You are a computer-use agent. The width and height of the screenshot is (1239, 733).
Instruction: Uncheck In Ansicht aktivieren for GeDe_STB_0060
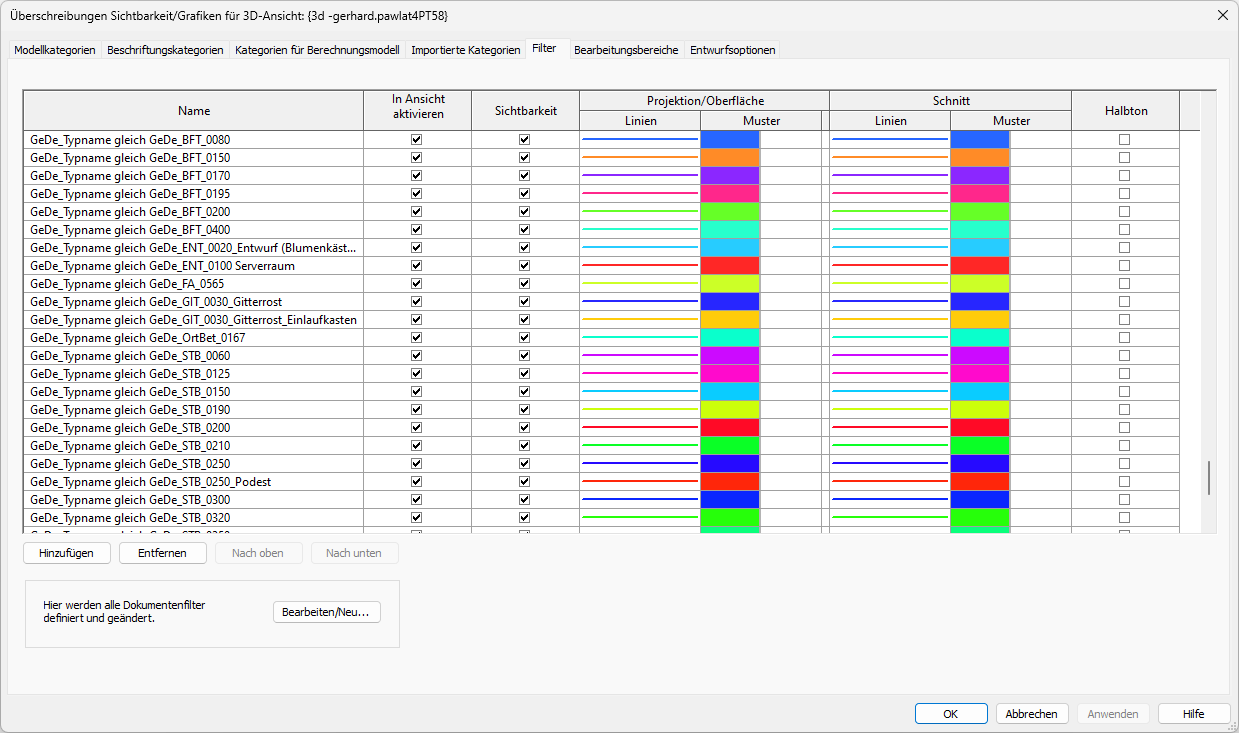click(417, 355)
